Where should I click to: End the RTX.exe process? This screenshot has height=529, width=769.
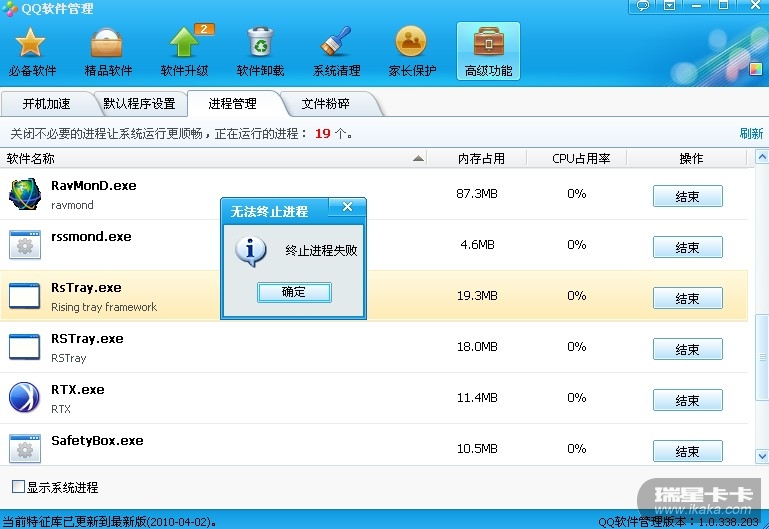pos(688,400)
